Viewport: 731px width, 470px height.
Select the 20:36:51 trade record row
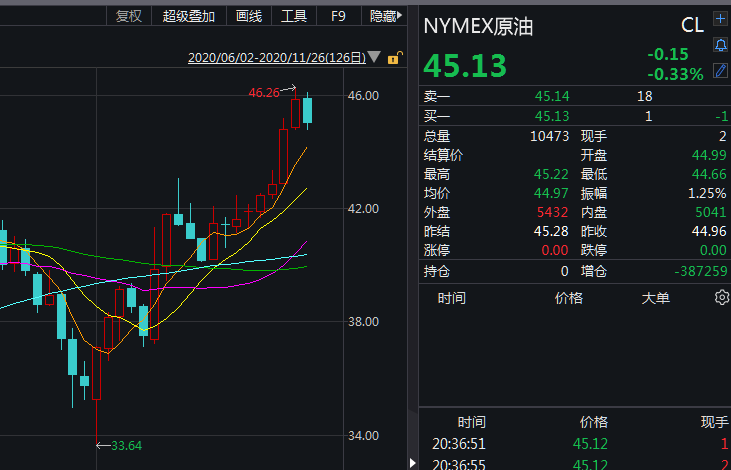pos(575,443)
